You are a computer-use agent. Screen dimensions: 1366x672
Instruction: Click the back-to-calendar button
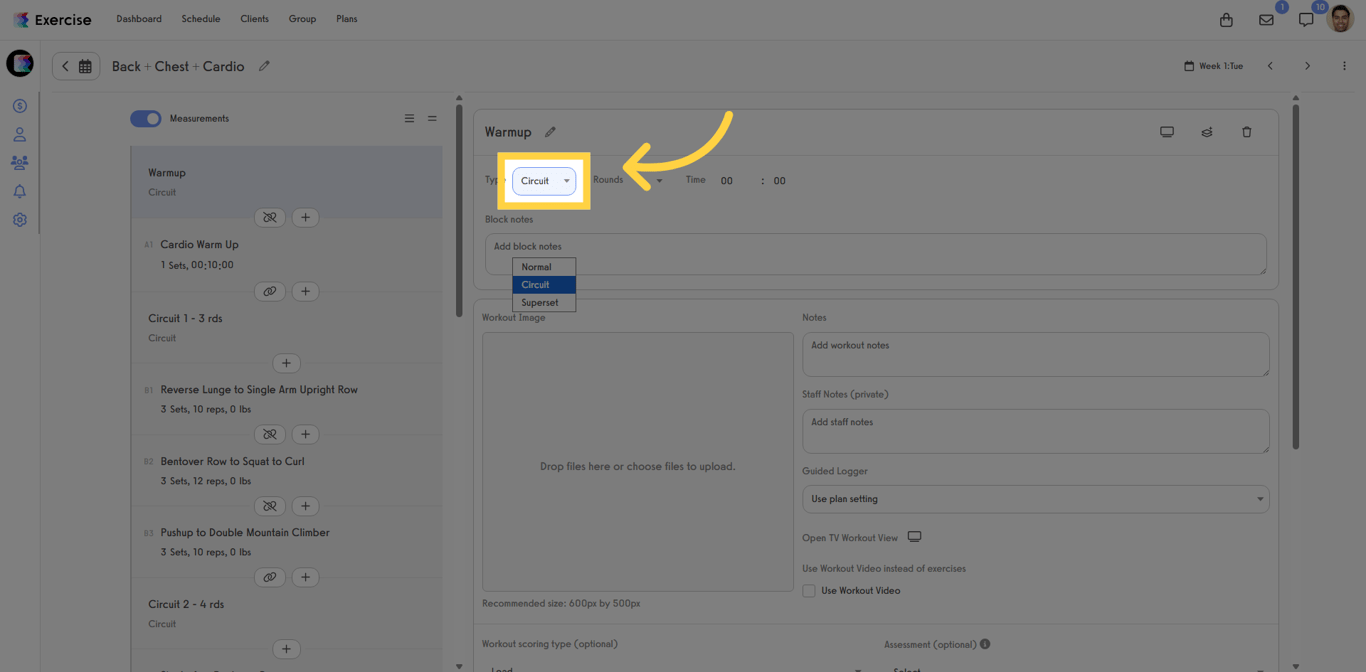click(76, 66)
